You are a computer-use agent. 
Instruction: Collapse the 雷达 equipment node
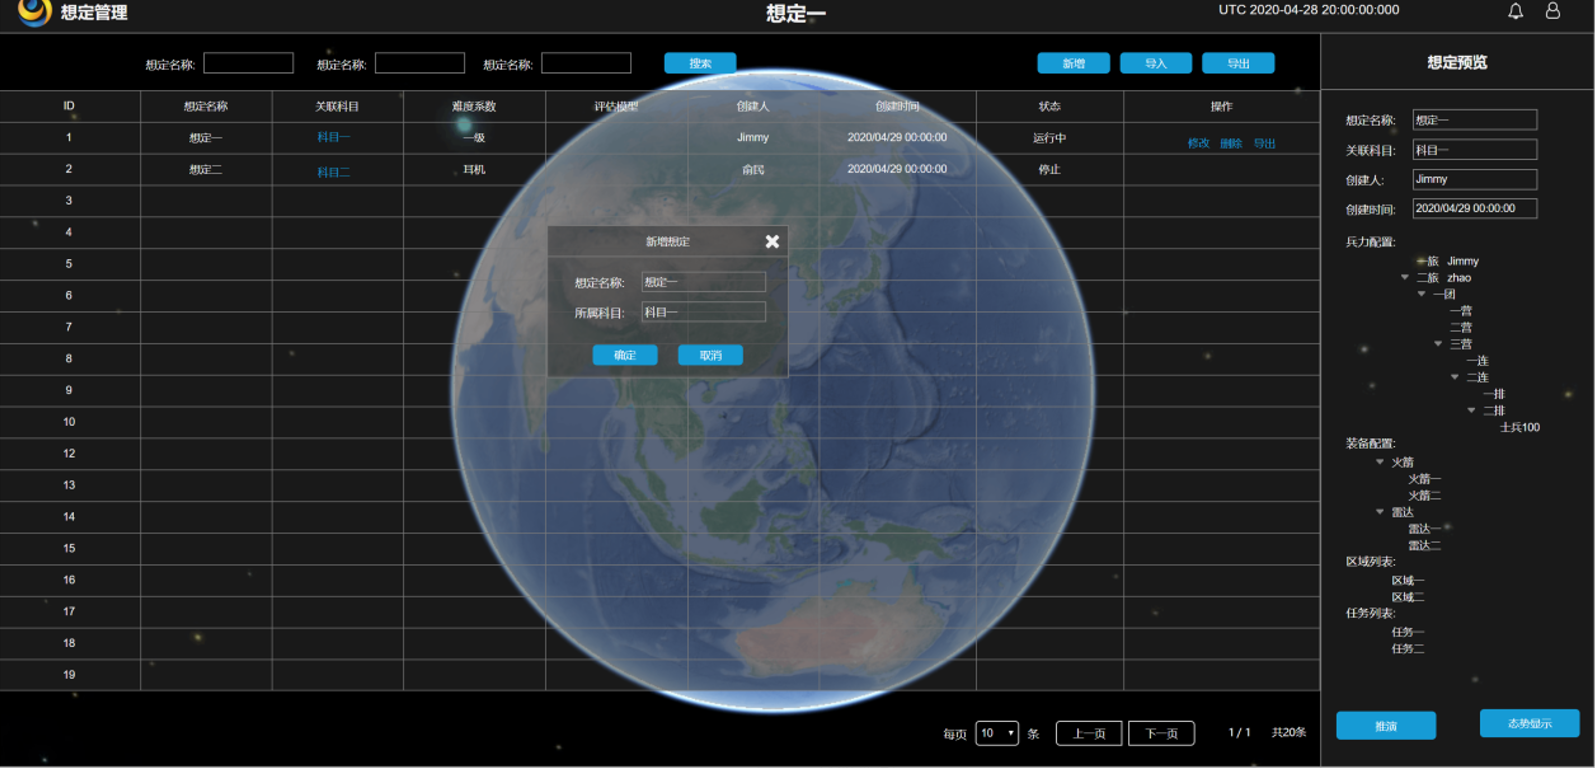tap(1380, 512)
